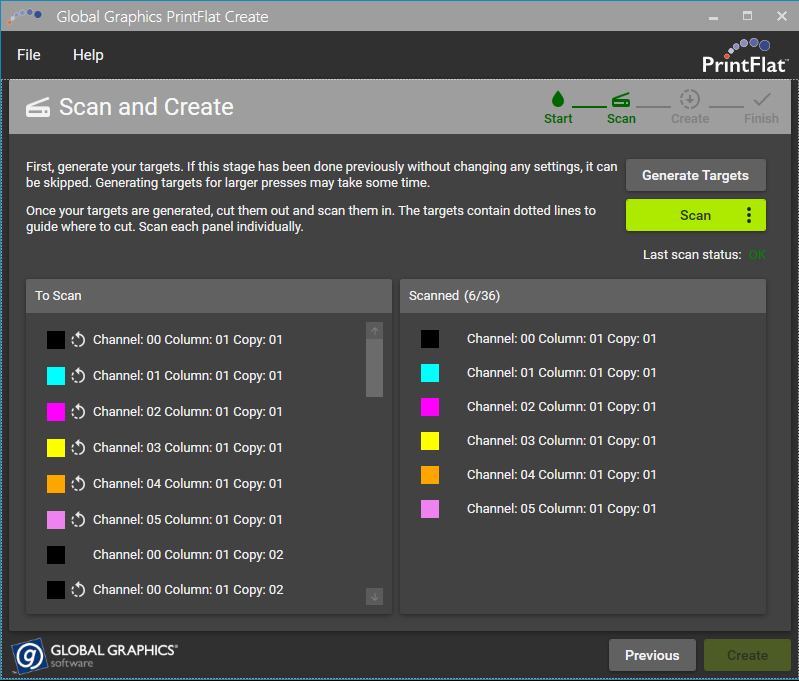The image size is (799, 681).
Task: Click the Scan step scanner icon
Action: point(621,99)
